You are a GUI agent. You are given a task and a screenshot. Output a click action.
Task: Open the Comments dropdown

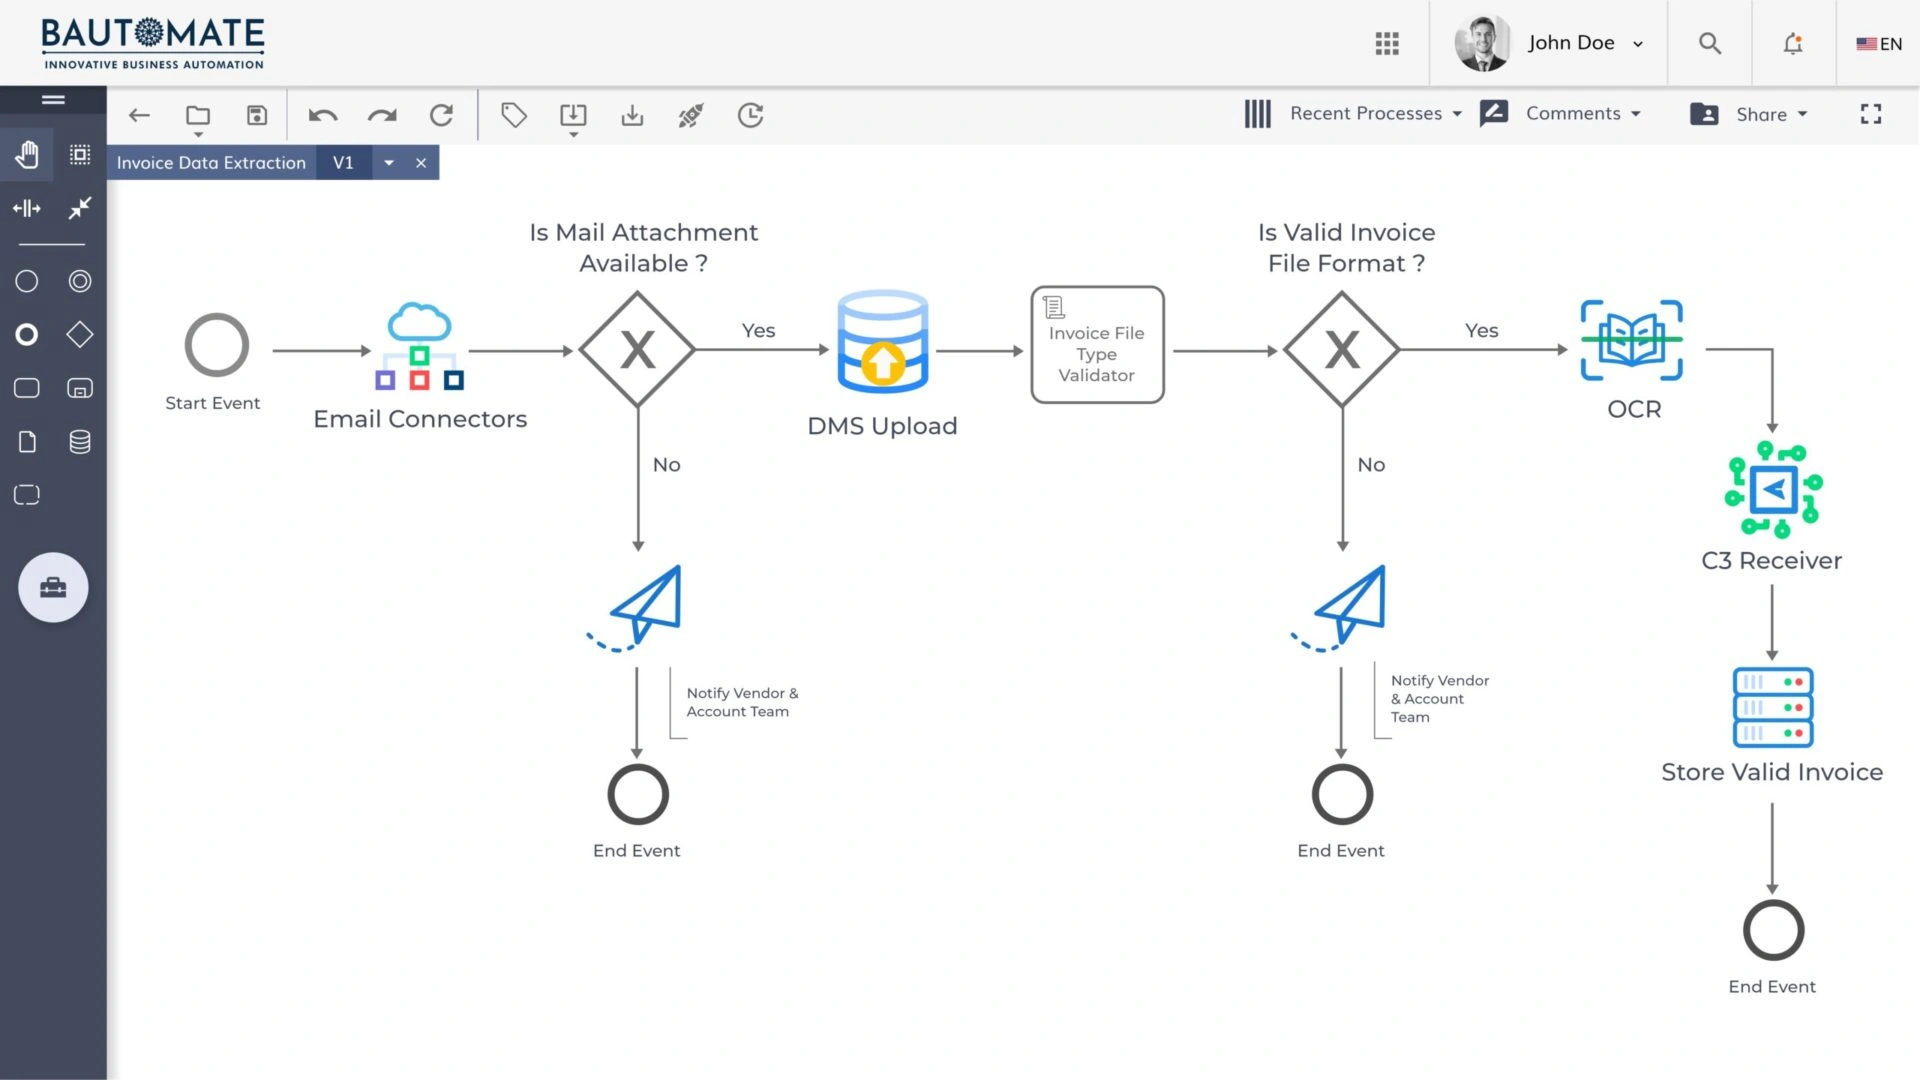point(1582,114)
